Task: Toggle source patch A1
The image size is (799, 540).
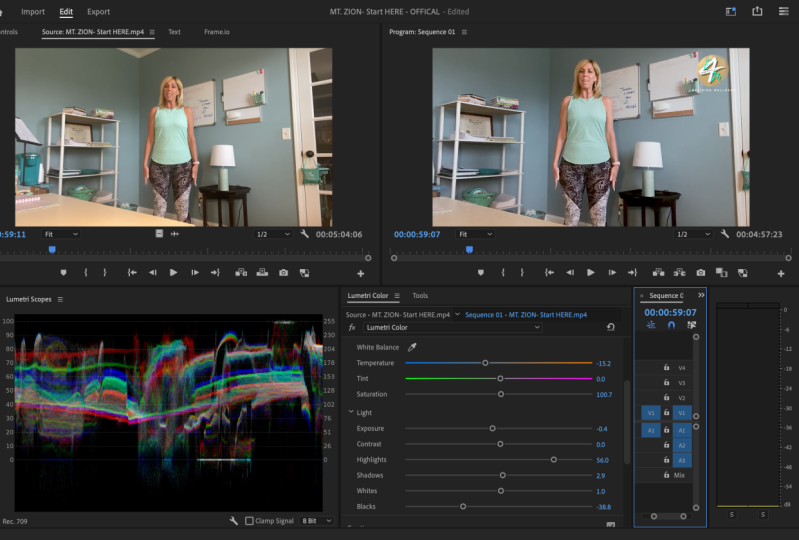Action: tap(651, 430)
